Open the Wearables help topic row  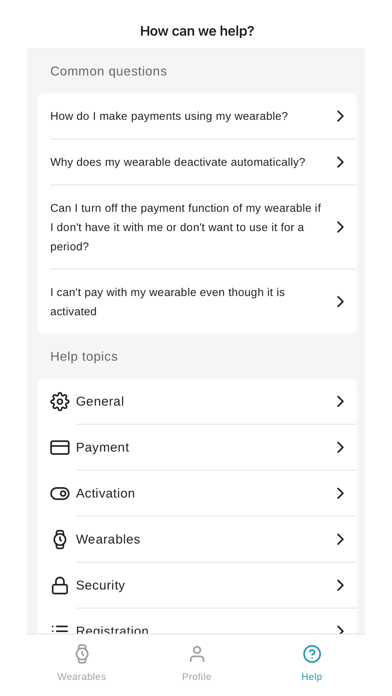(x=197, y=539)
